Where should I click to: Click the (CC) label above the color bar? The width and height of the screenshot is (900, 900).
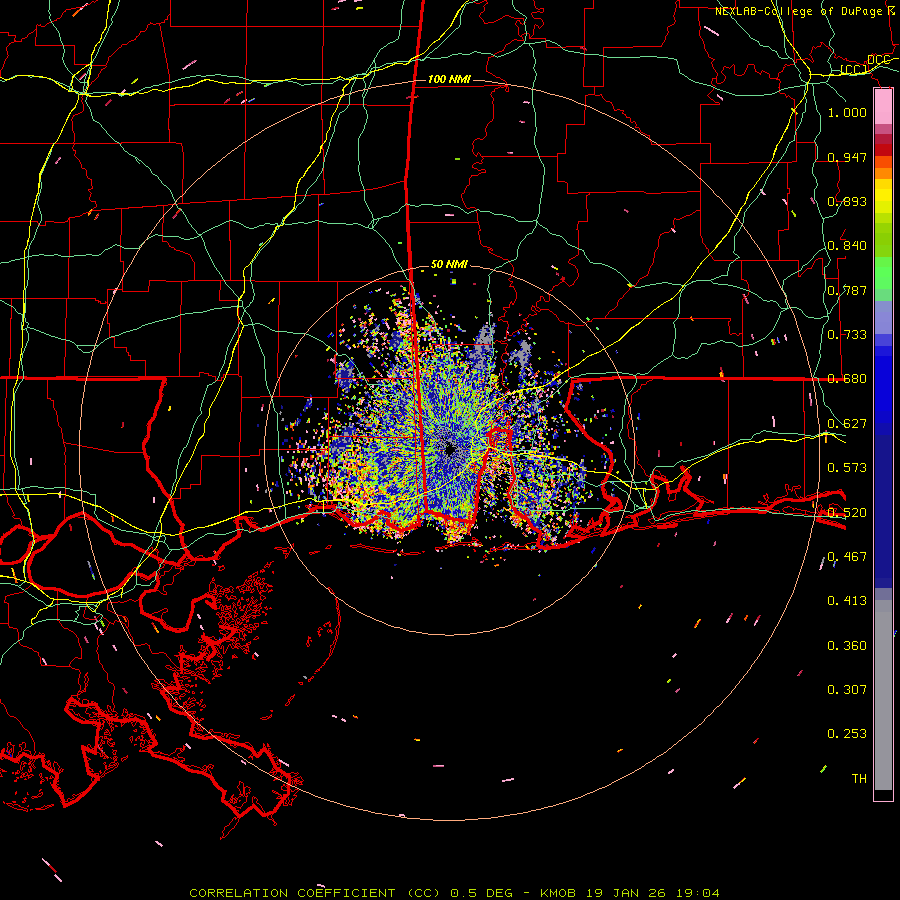[x=854, y=70]
